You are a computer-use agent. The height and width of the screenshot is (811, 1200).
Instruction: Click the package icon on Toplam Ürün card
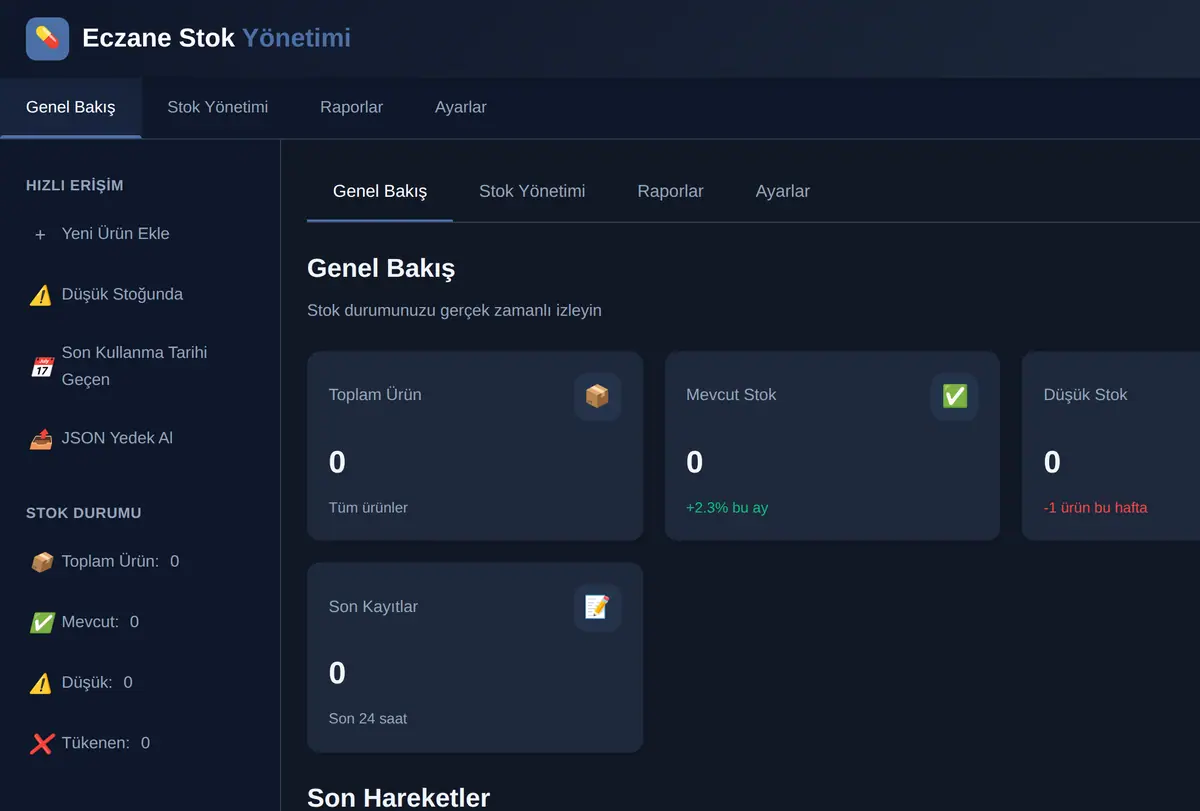597,396
